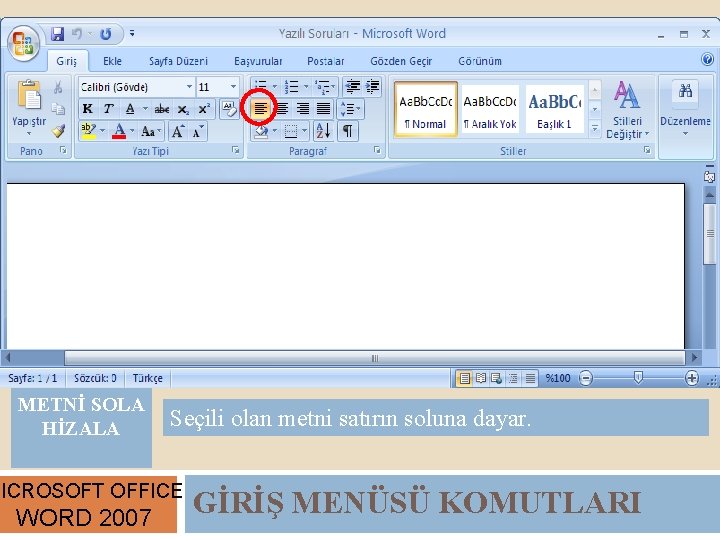Open the Office Button menu

pos(23,44)
